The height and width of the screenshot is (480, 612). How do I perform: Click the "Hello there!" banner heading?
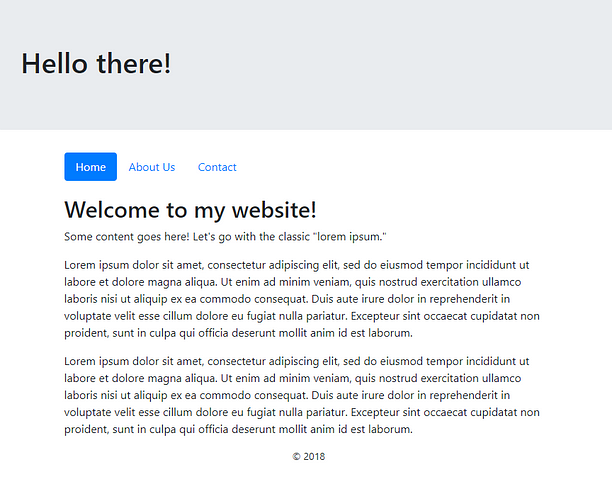point(96,63)
